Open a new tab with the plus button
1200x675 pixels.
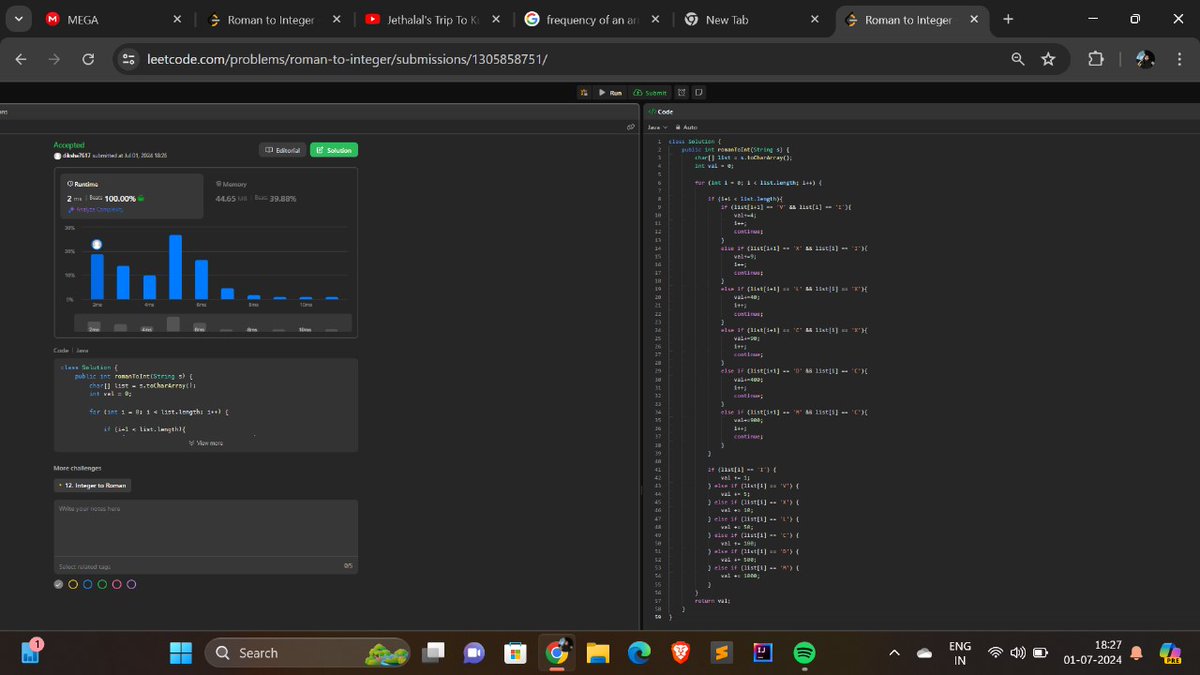[1007, 19]
